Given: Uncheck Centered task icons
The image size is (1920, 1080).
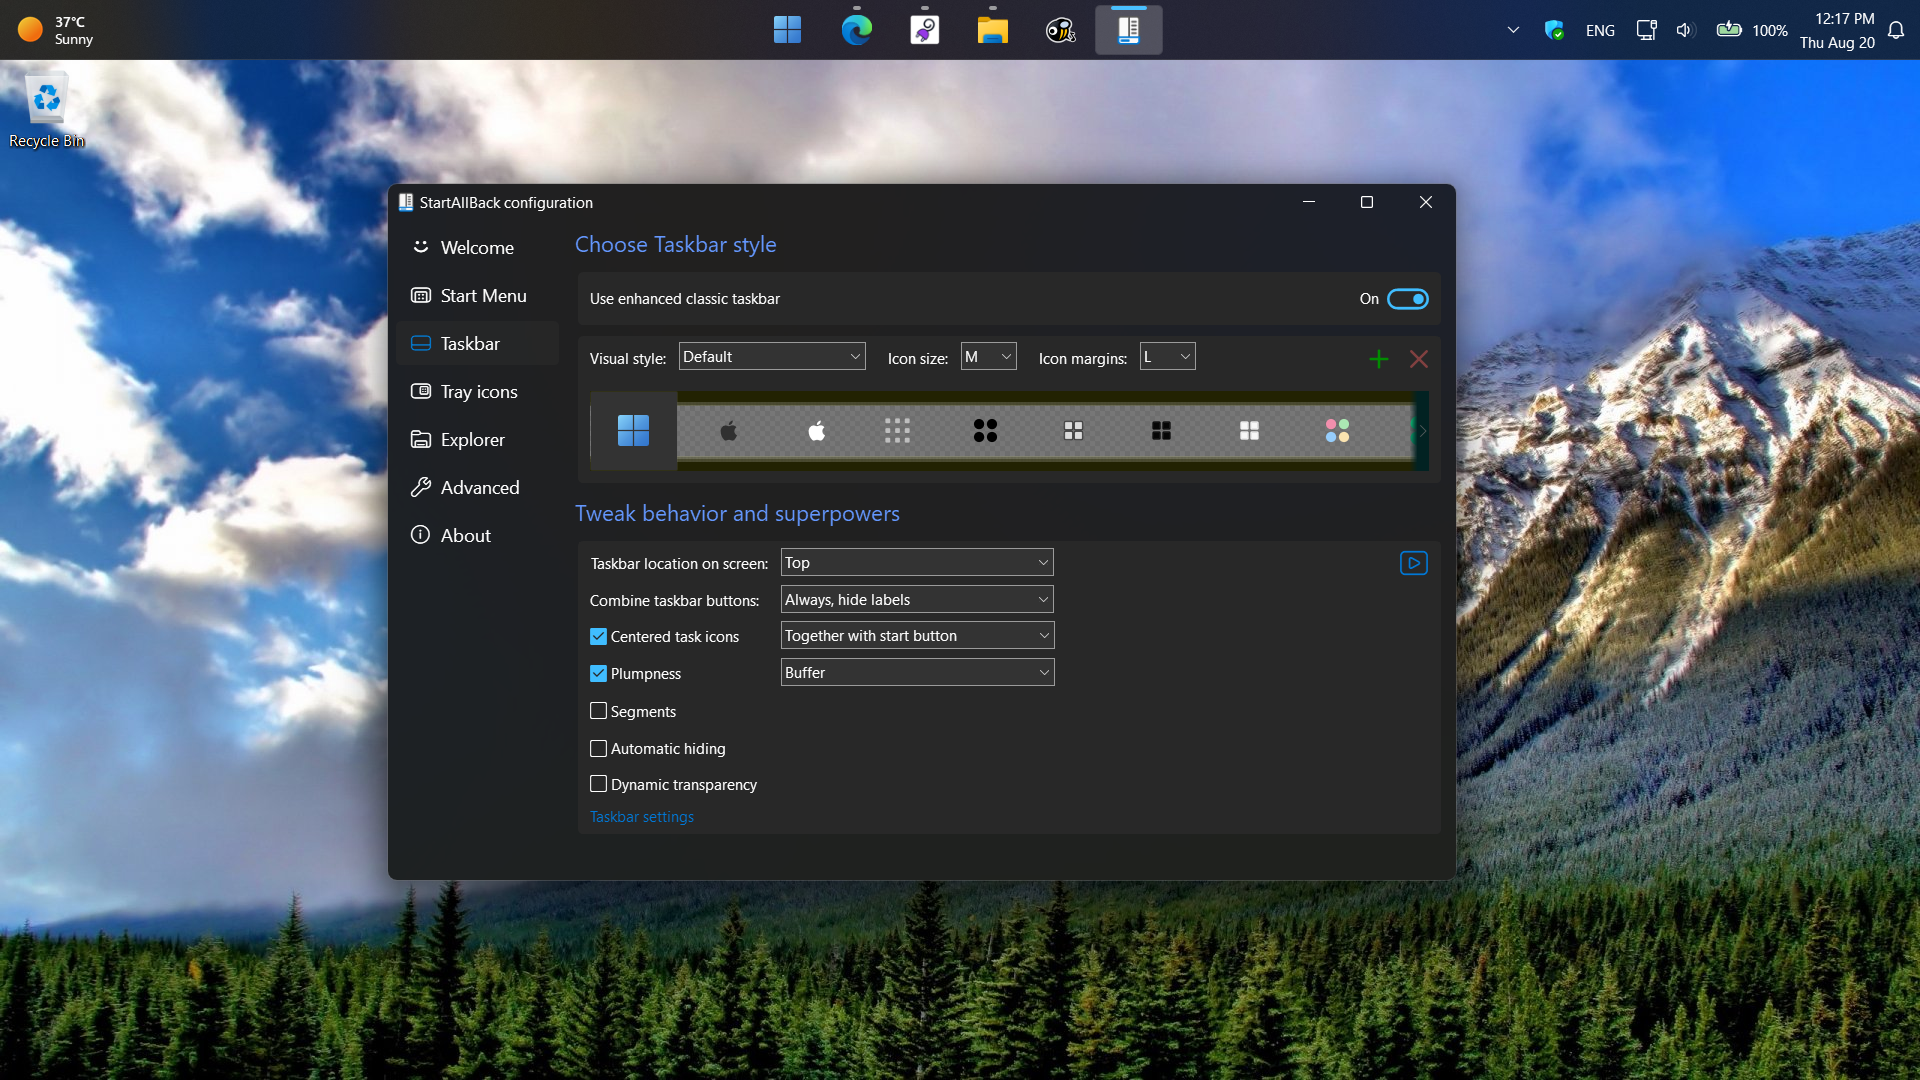Looking at the screenshot, I should point(599,637).
